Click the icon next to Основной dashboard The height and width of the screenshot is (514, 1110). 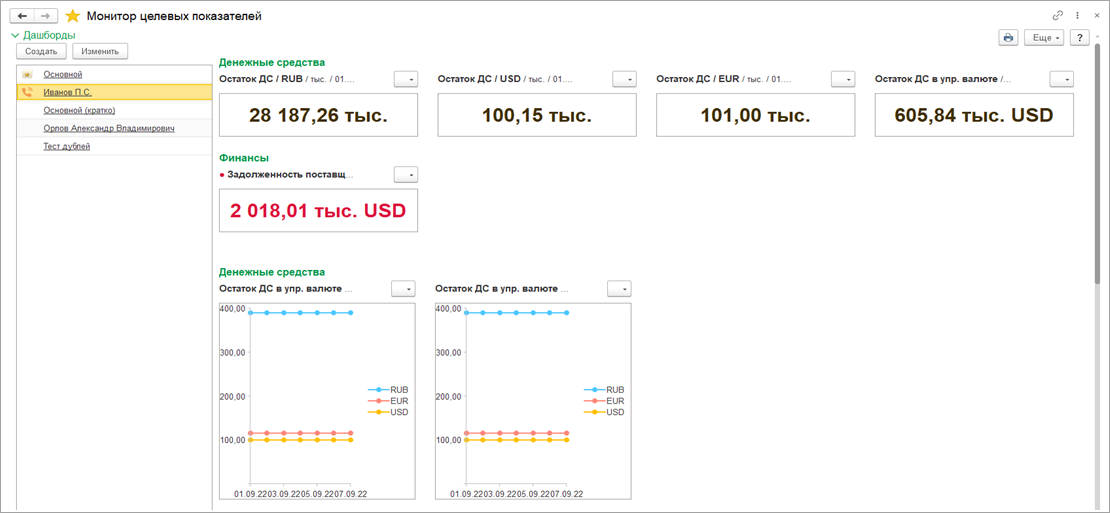[x=27, y=74]
